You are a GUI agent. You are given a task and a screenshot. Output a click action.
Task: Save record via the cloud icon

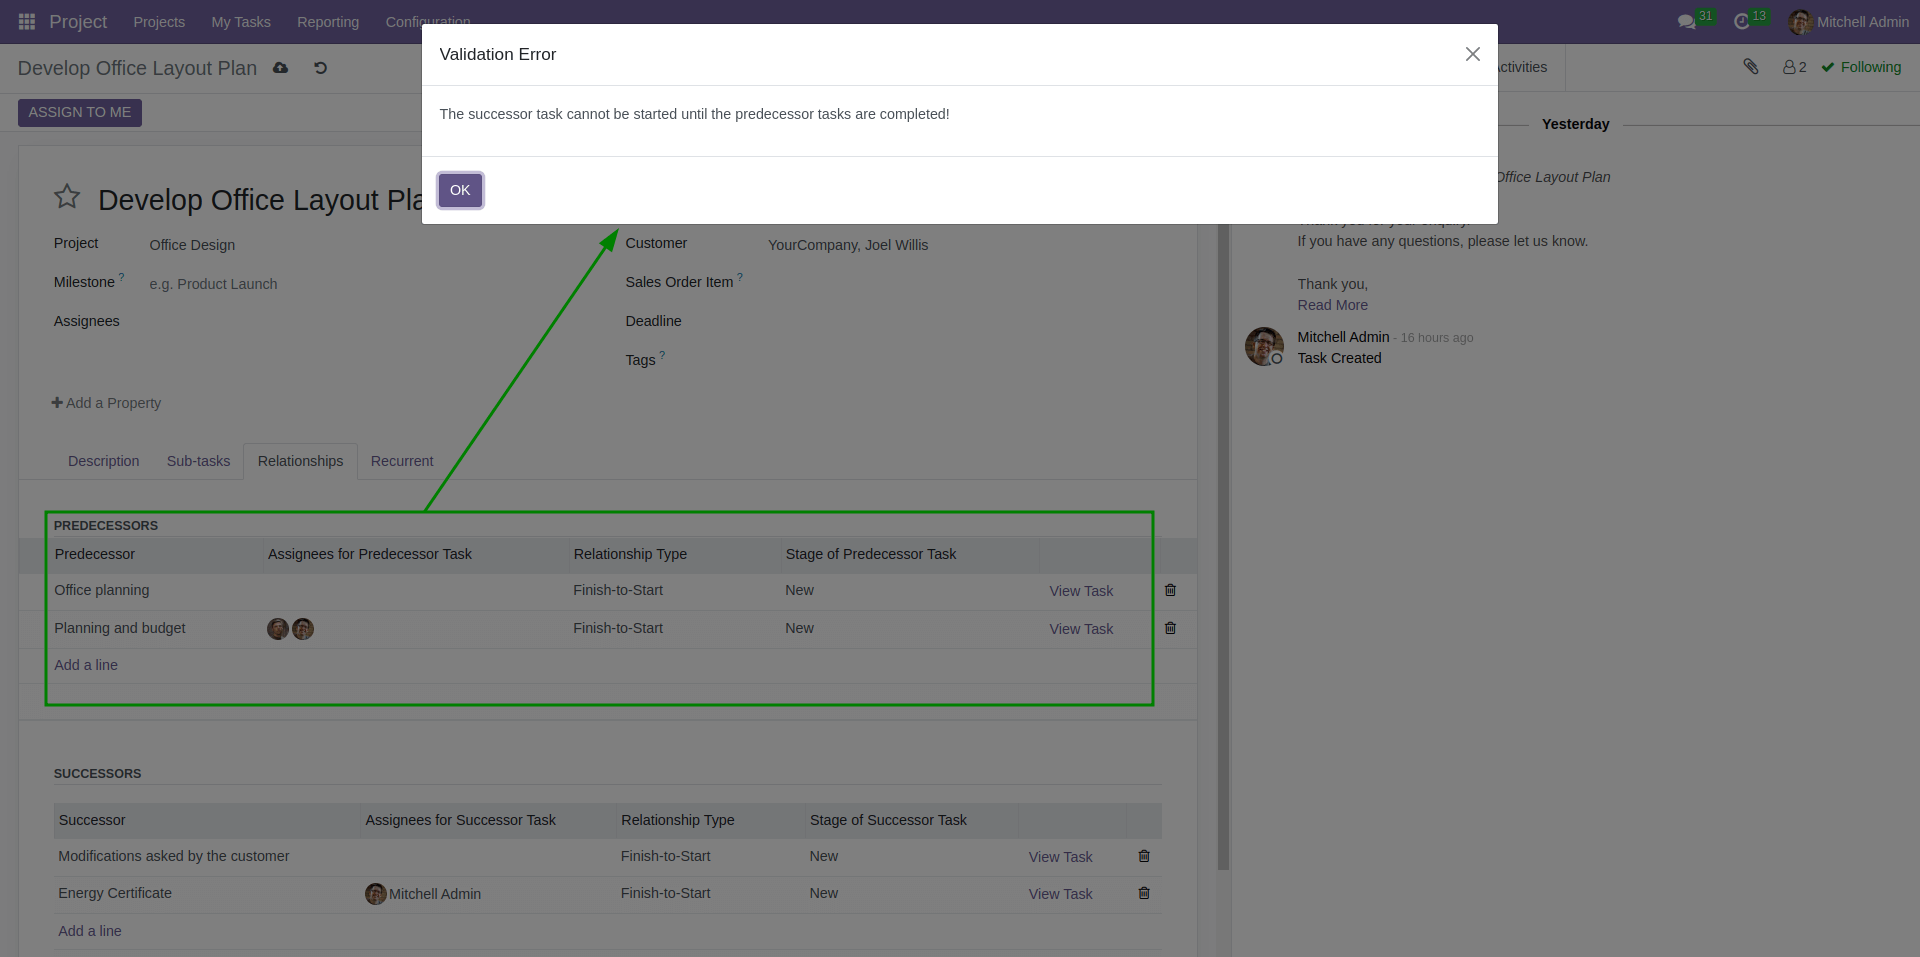280,67
